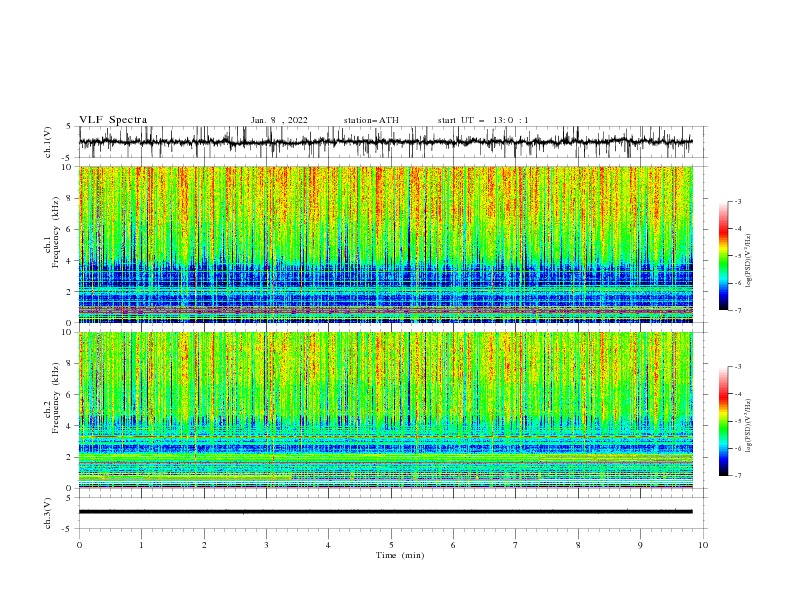Click the lower color bar's log(PSD) label
This screenshot has width=792, height=612.
pos(750,426)
